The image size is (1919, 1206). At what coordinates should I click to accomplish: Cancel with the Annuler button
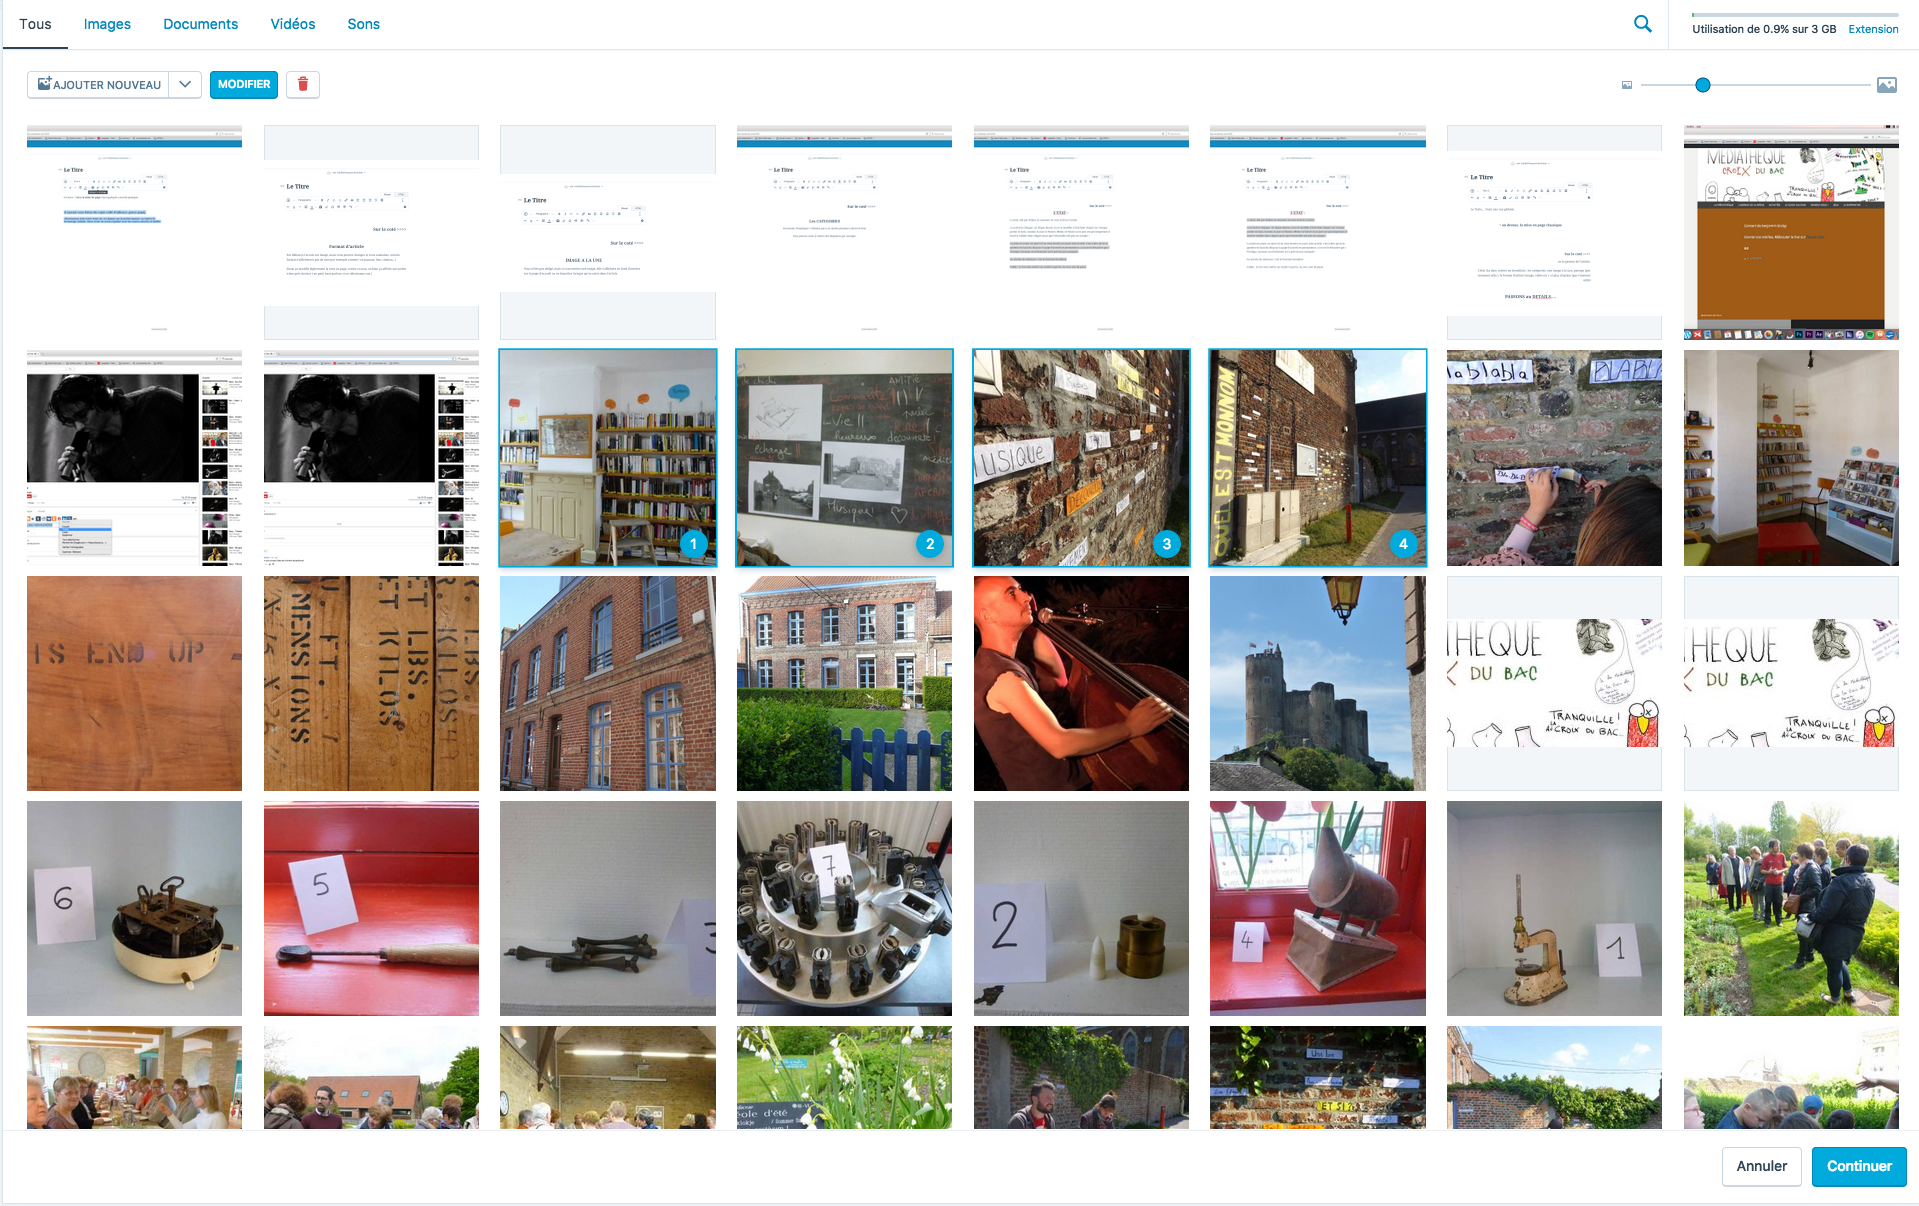1761,1166
